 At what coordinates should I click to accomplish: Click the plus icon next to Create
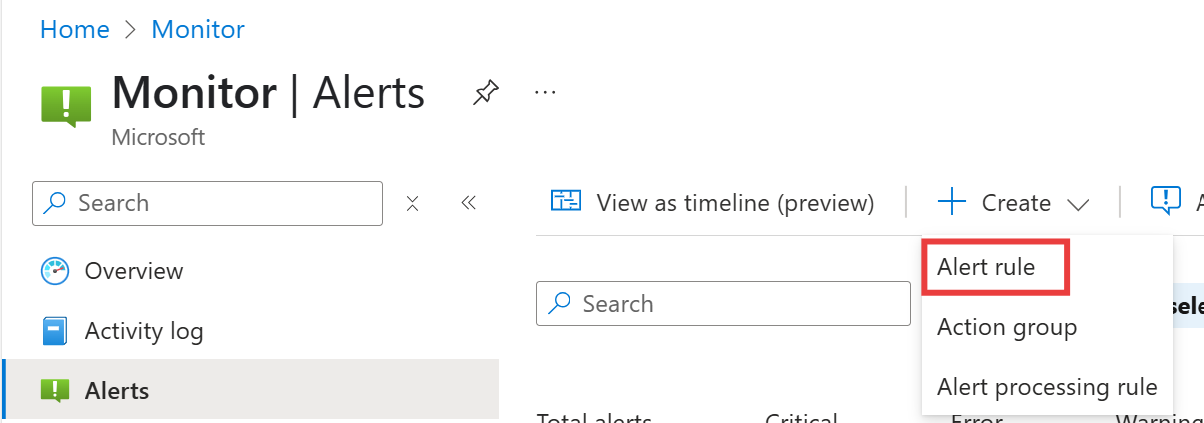[952, 203]
